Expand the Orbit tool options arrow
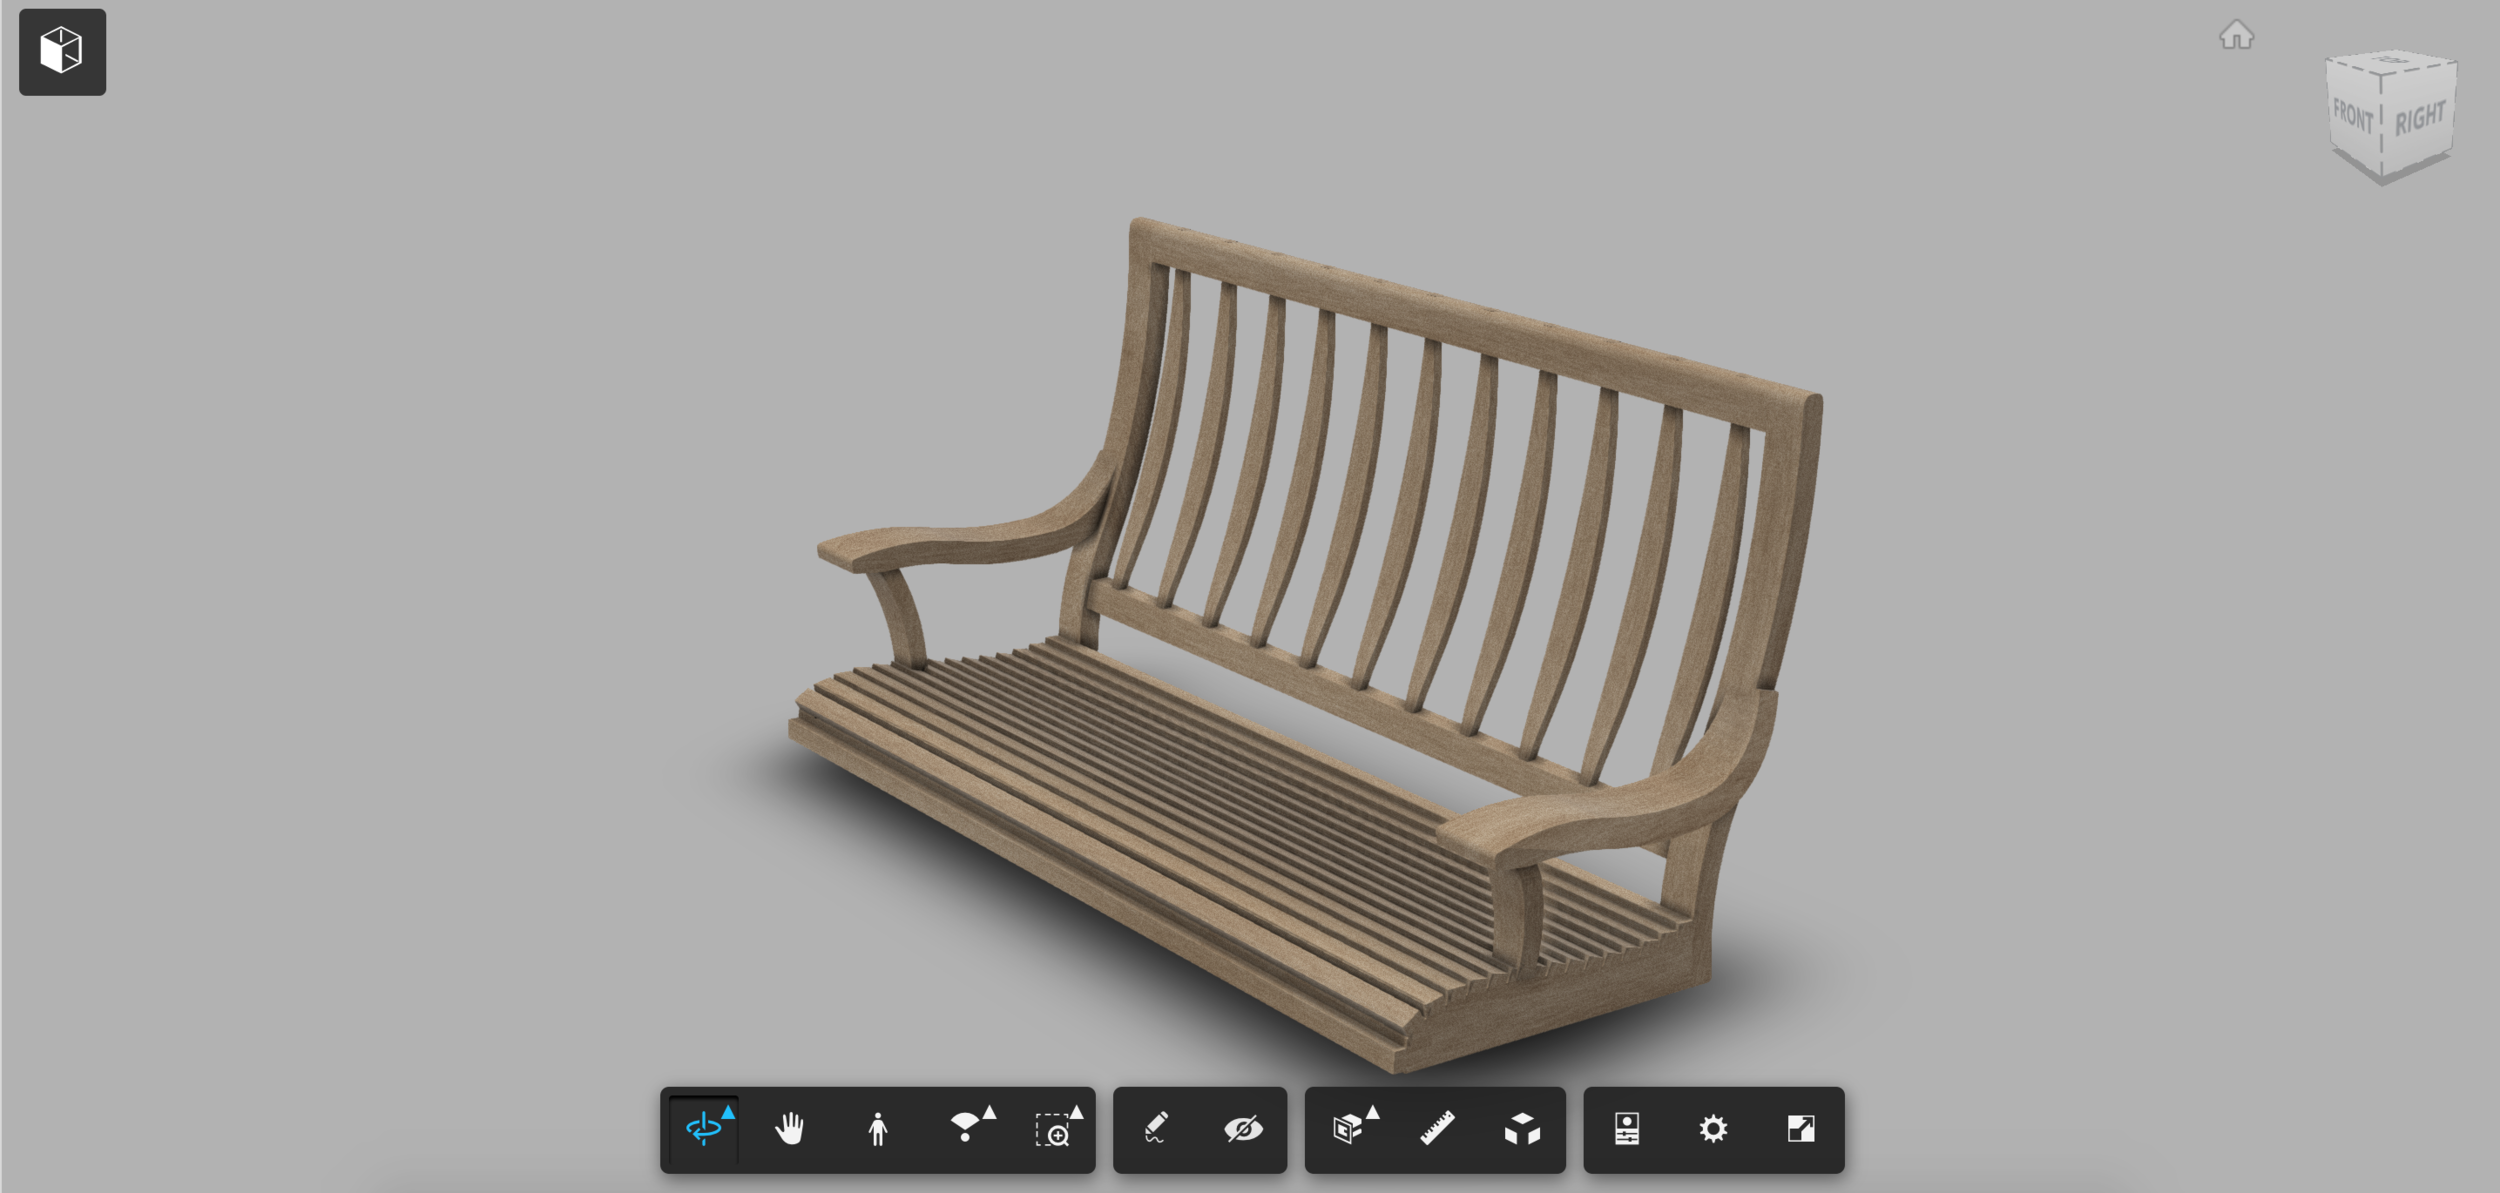This screenshot has width=2500, height=1193. click(x=729, y=1112)
